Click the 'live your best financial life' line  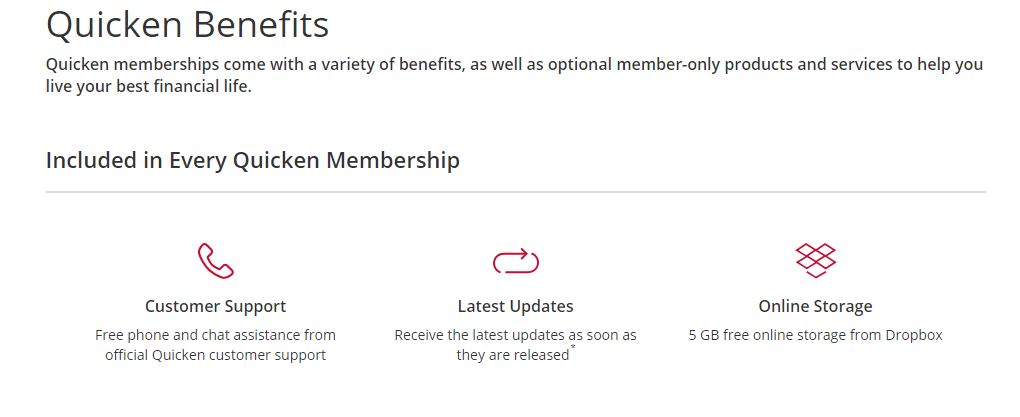pos(148,87)
